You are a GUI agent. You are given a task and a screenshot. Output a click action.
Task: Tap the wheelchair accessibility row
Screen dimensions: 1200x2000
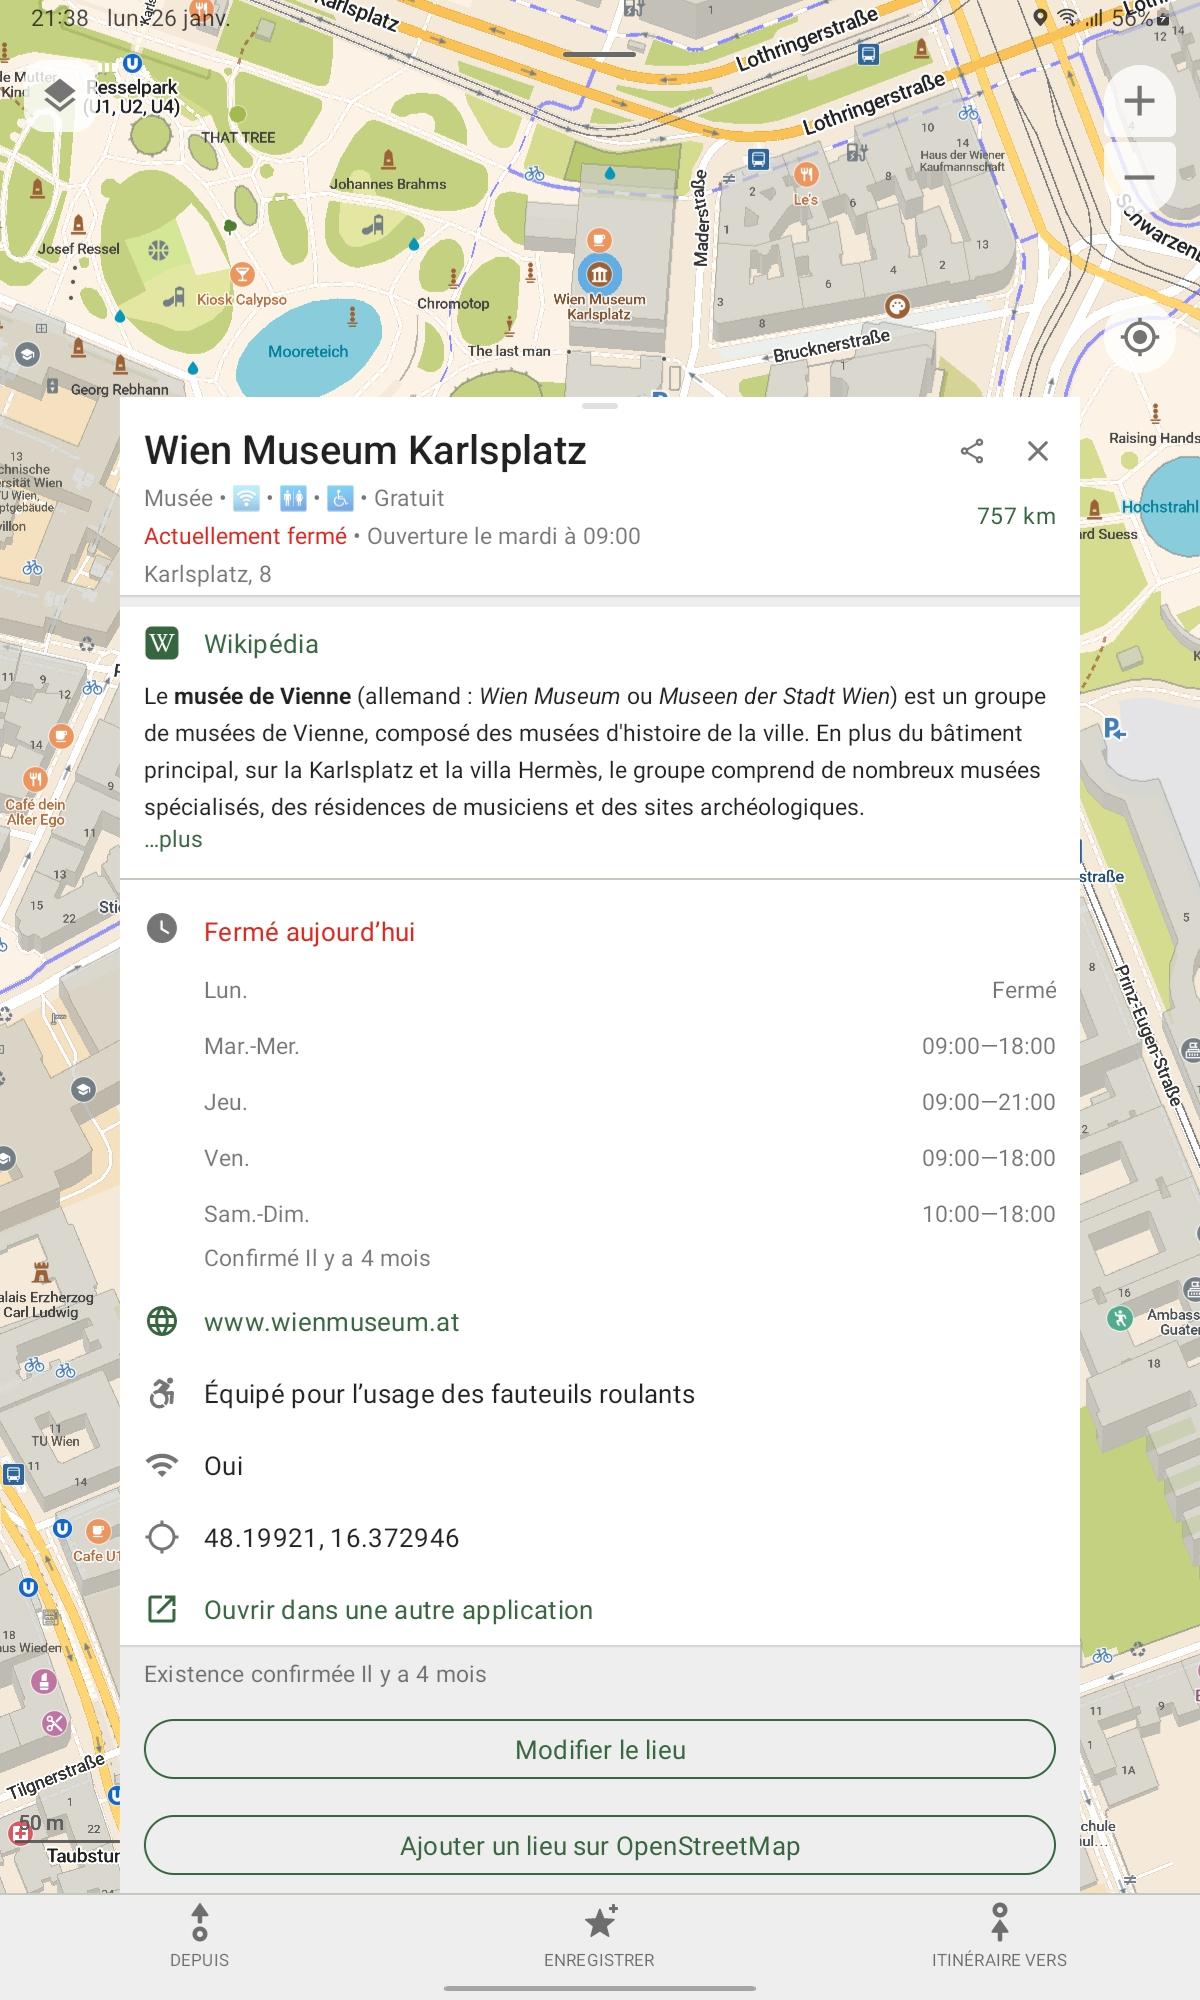pos(600,1394)
